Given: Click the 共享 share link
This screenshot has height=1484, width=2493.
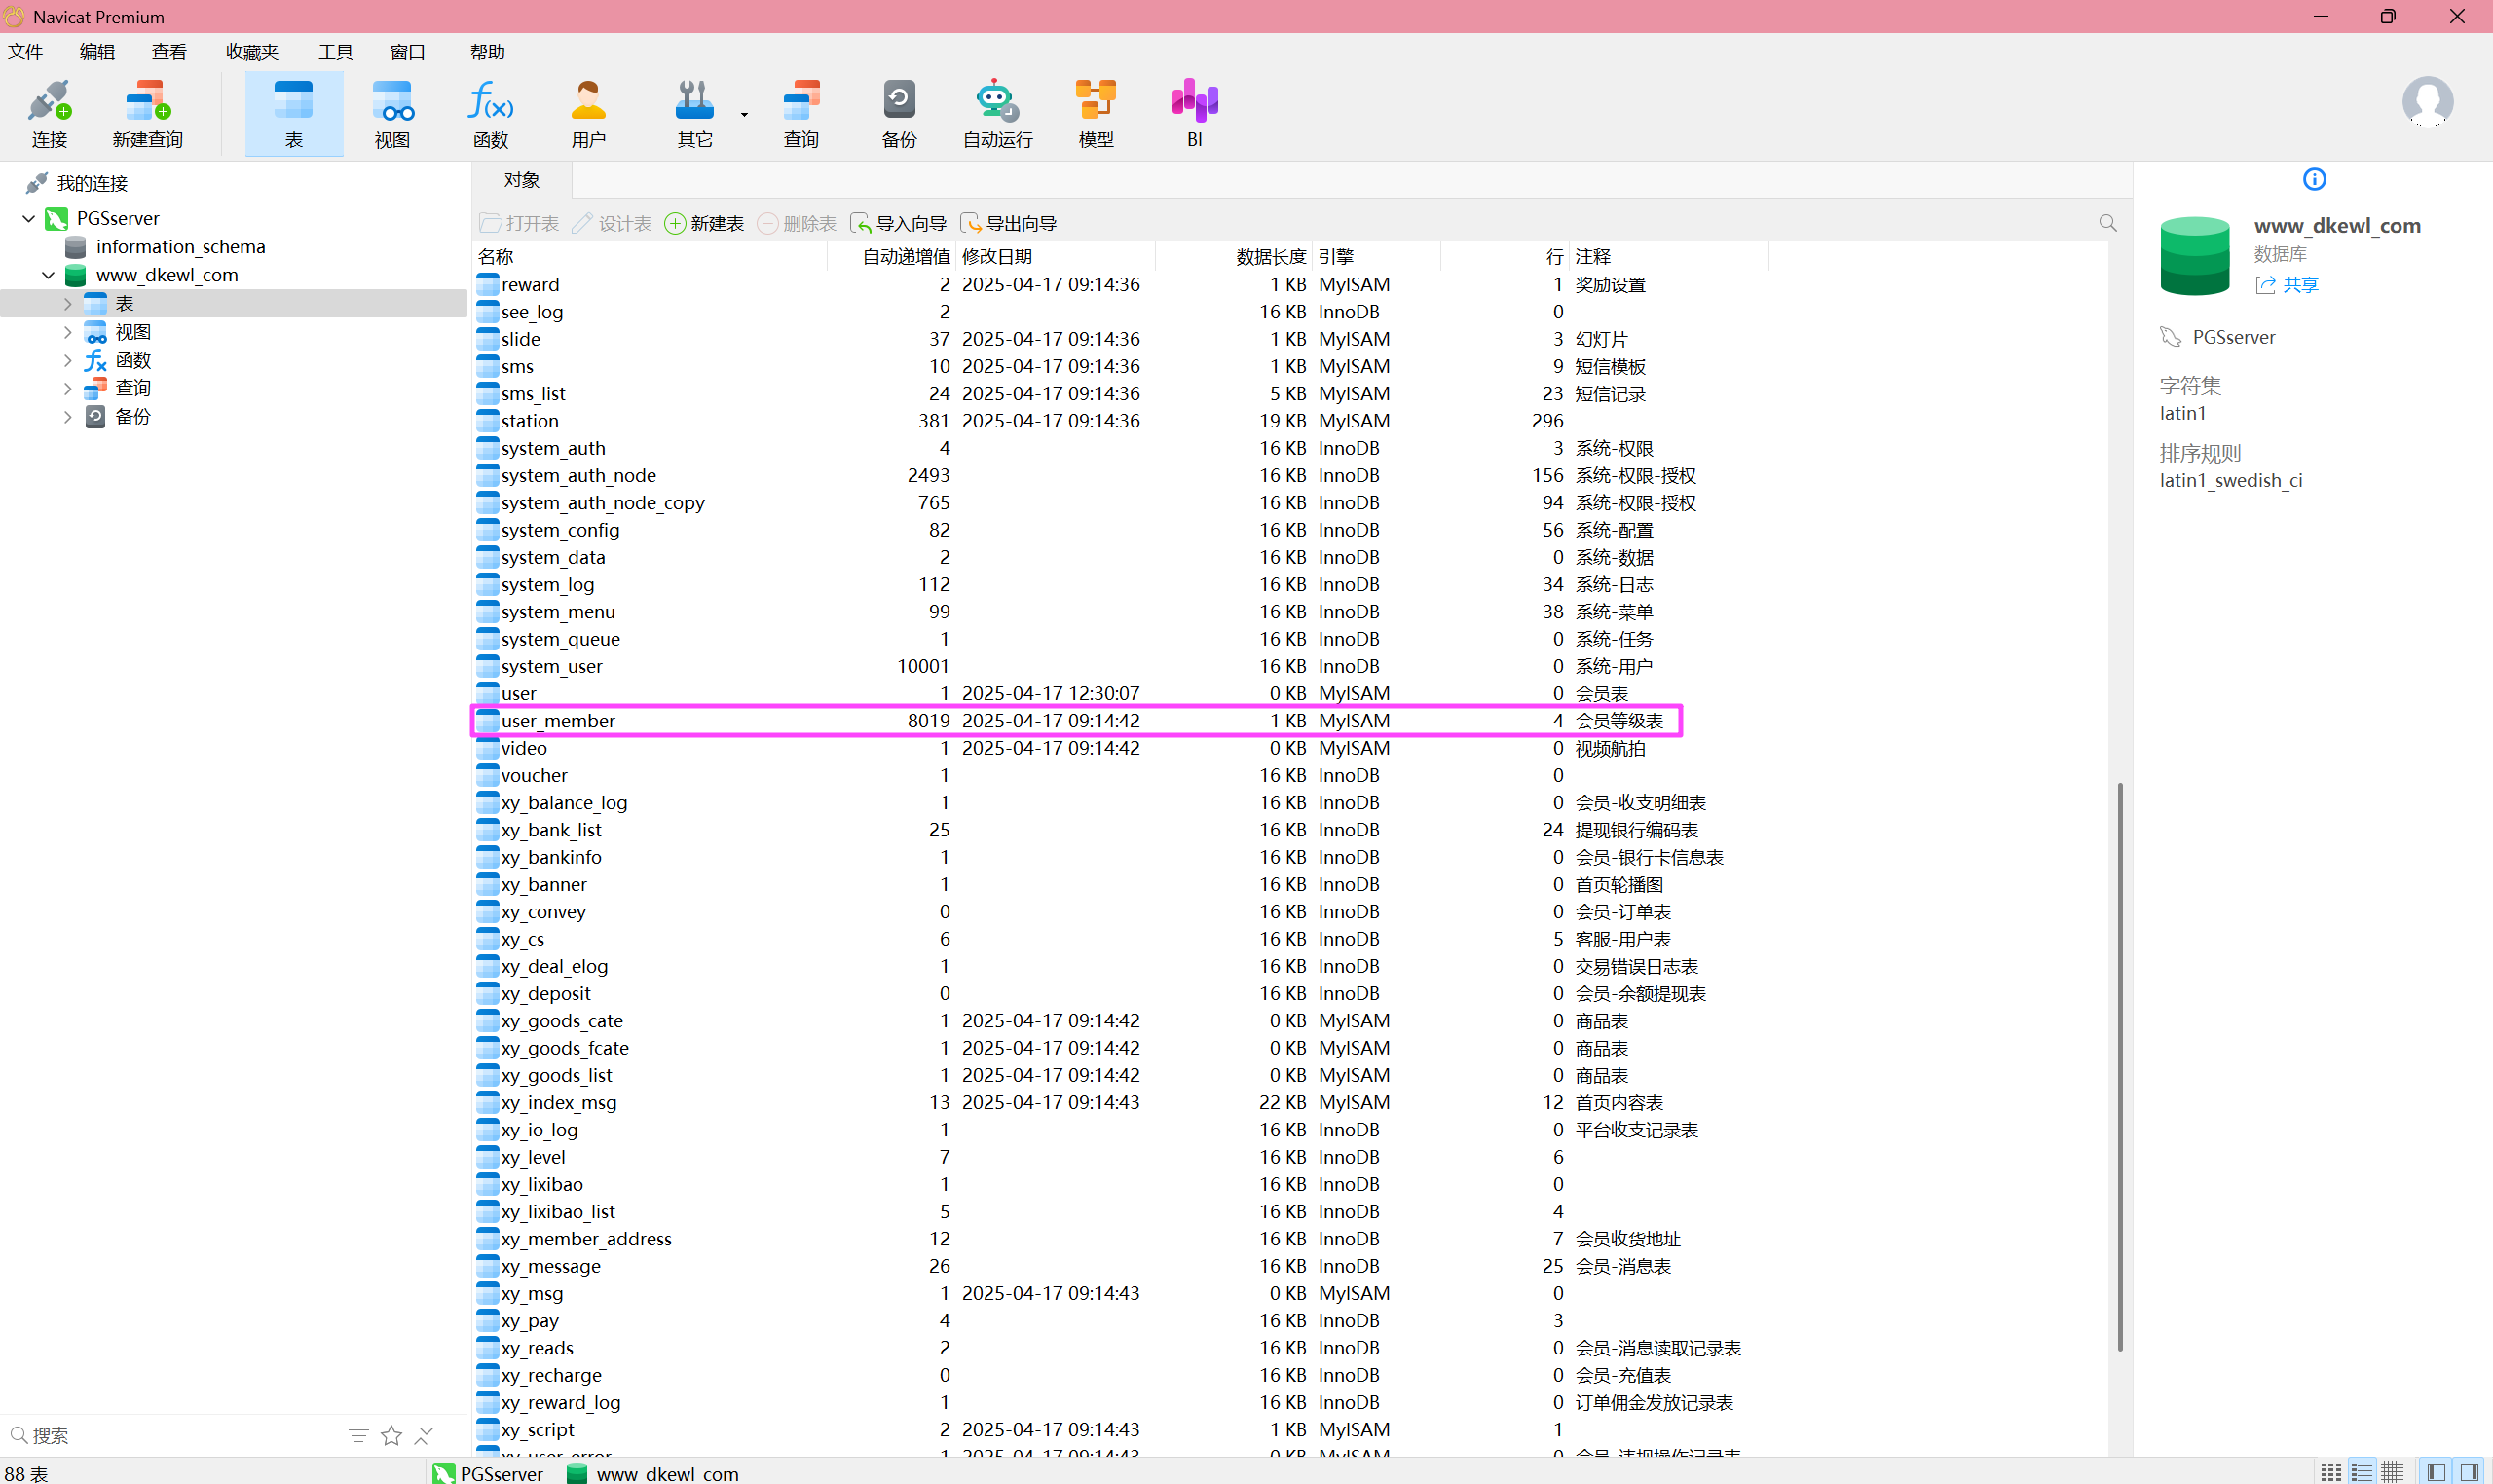Looking at the screenshot, I should (2287, 285).
